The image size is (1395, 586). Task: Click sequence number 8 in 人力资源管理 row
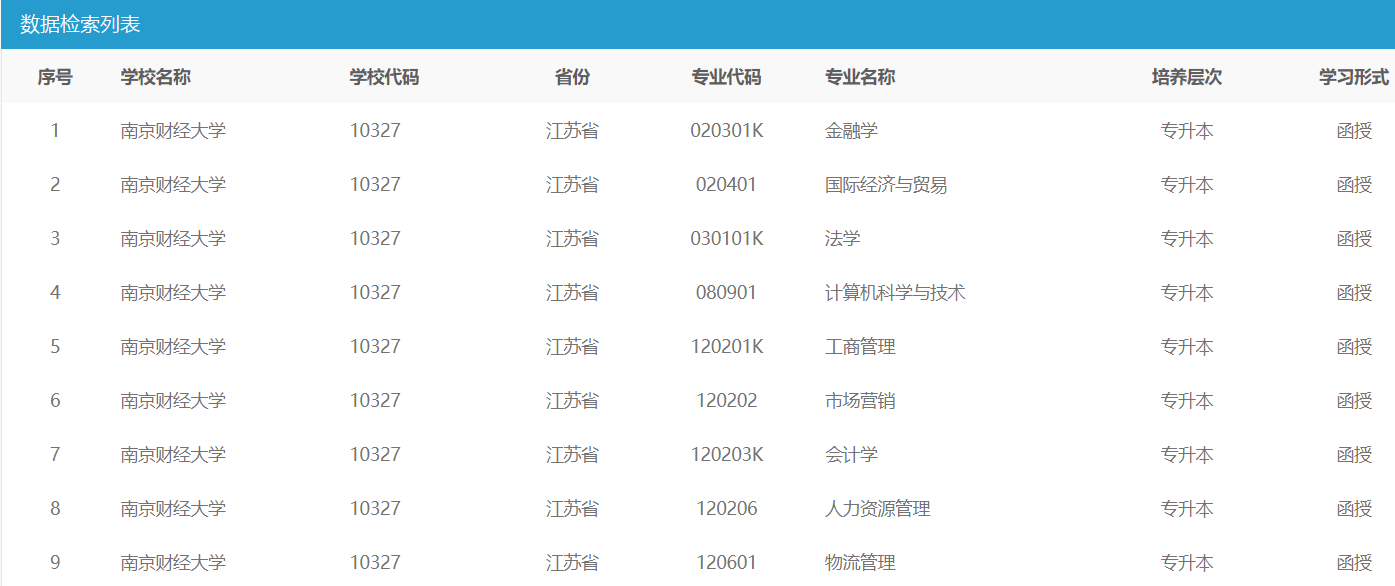pos(55,509)
